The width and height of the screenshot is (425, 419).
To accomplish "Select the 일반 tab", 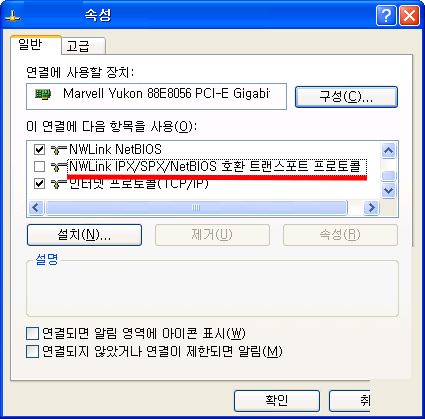I will pyautogui.click(x=36, y=44).
